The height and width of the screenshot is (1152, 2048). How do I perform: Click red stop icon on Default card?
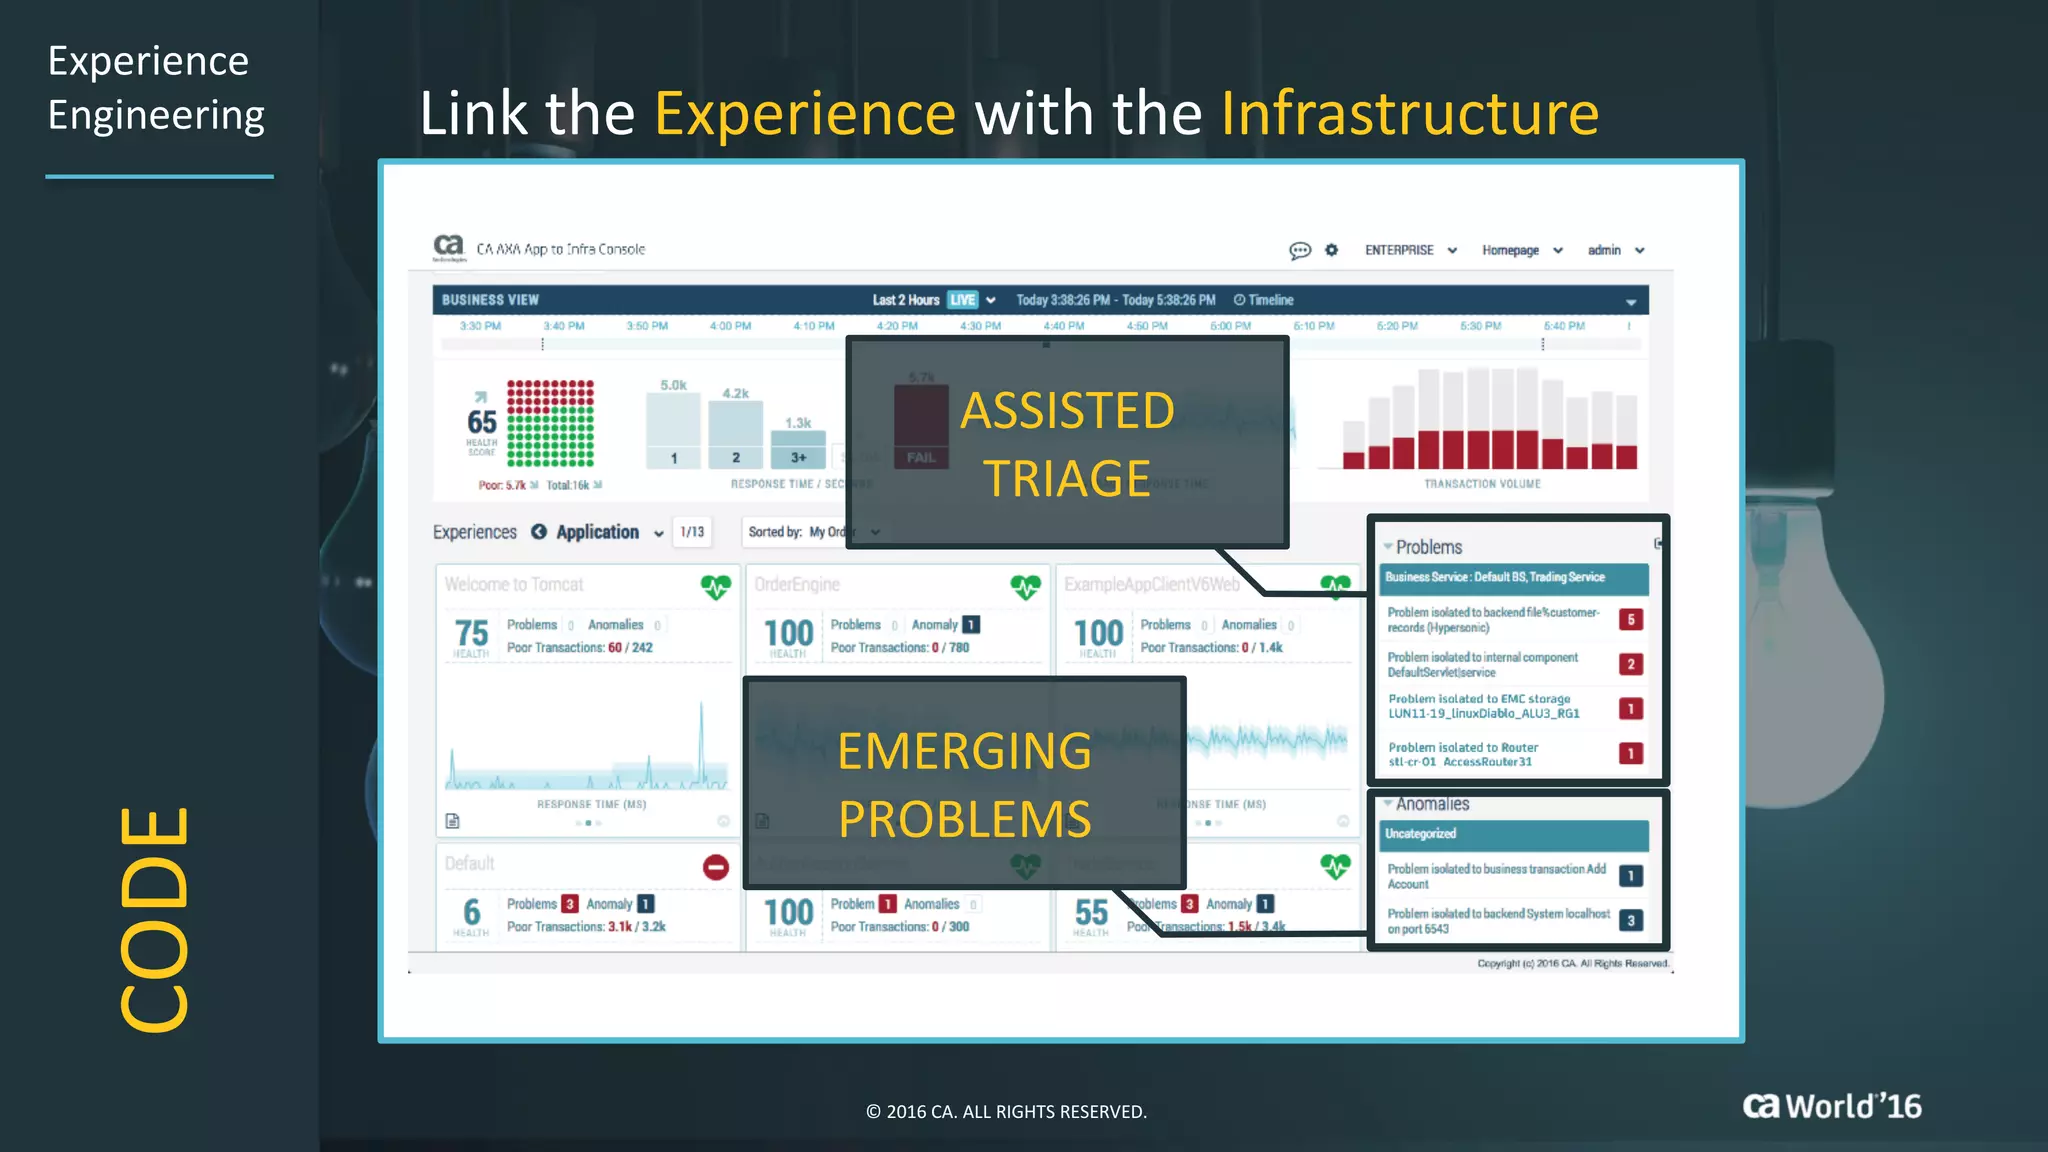pos(715,867)
